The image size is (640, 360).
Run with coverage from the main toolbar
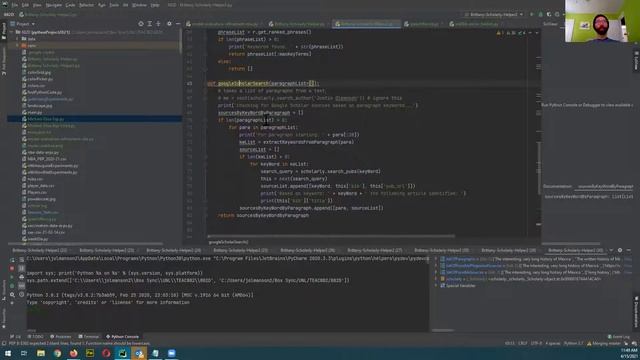coord(549,14)
